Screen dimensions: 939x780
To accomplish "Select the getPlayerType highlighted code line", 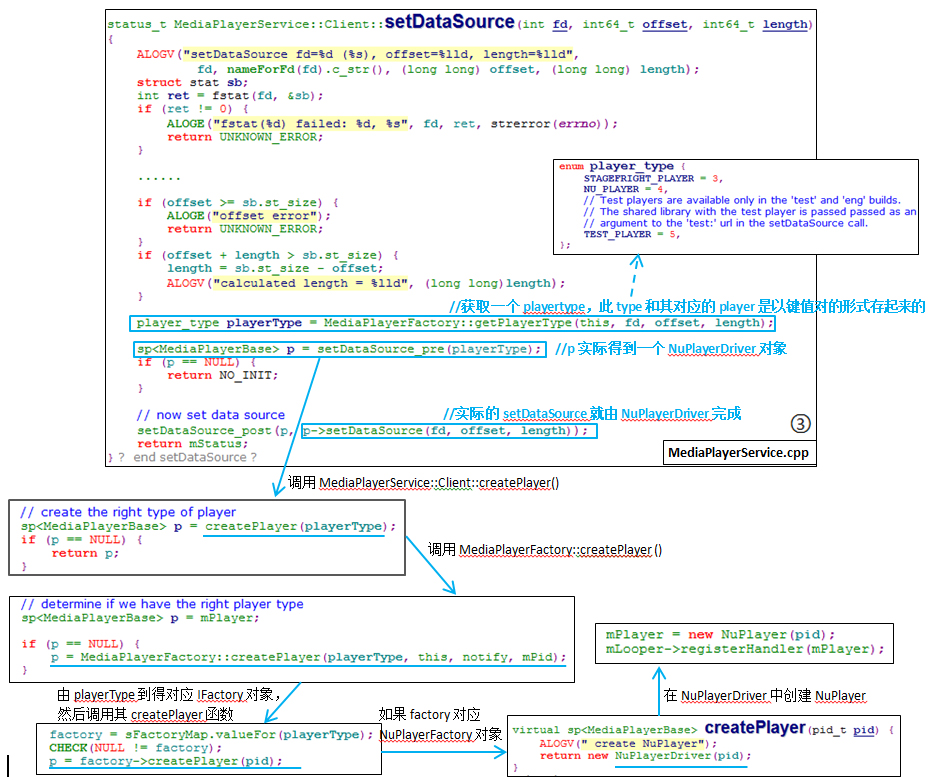I will [x=452, y=324].
